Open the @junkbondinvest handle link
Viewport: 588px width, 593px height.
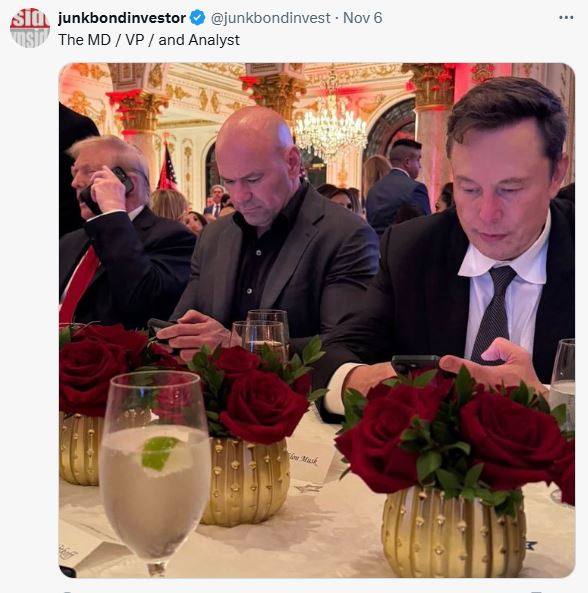click(x=270, y=18)
